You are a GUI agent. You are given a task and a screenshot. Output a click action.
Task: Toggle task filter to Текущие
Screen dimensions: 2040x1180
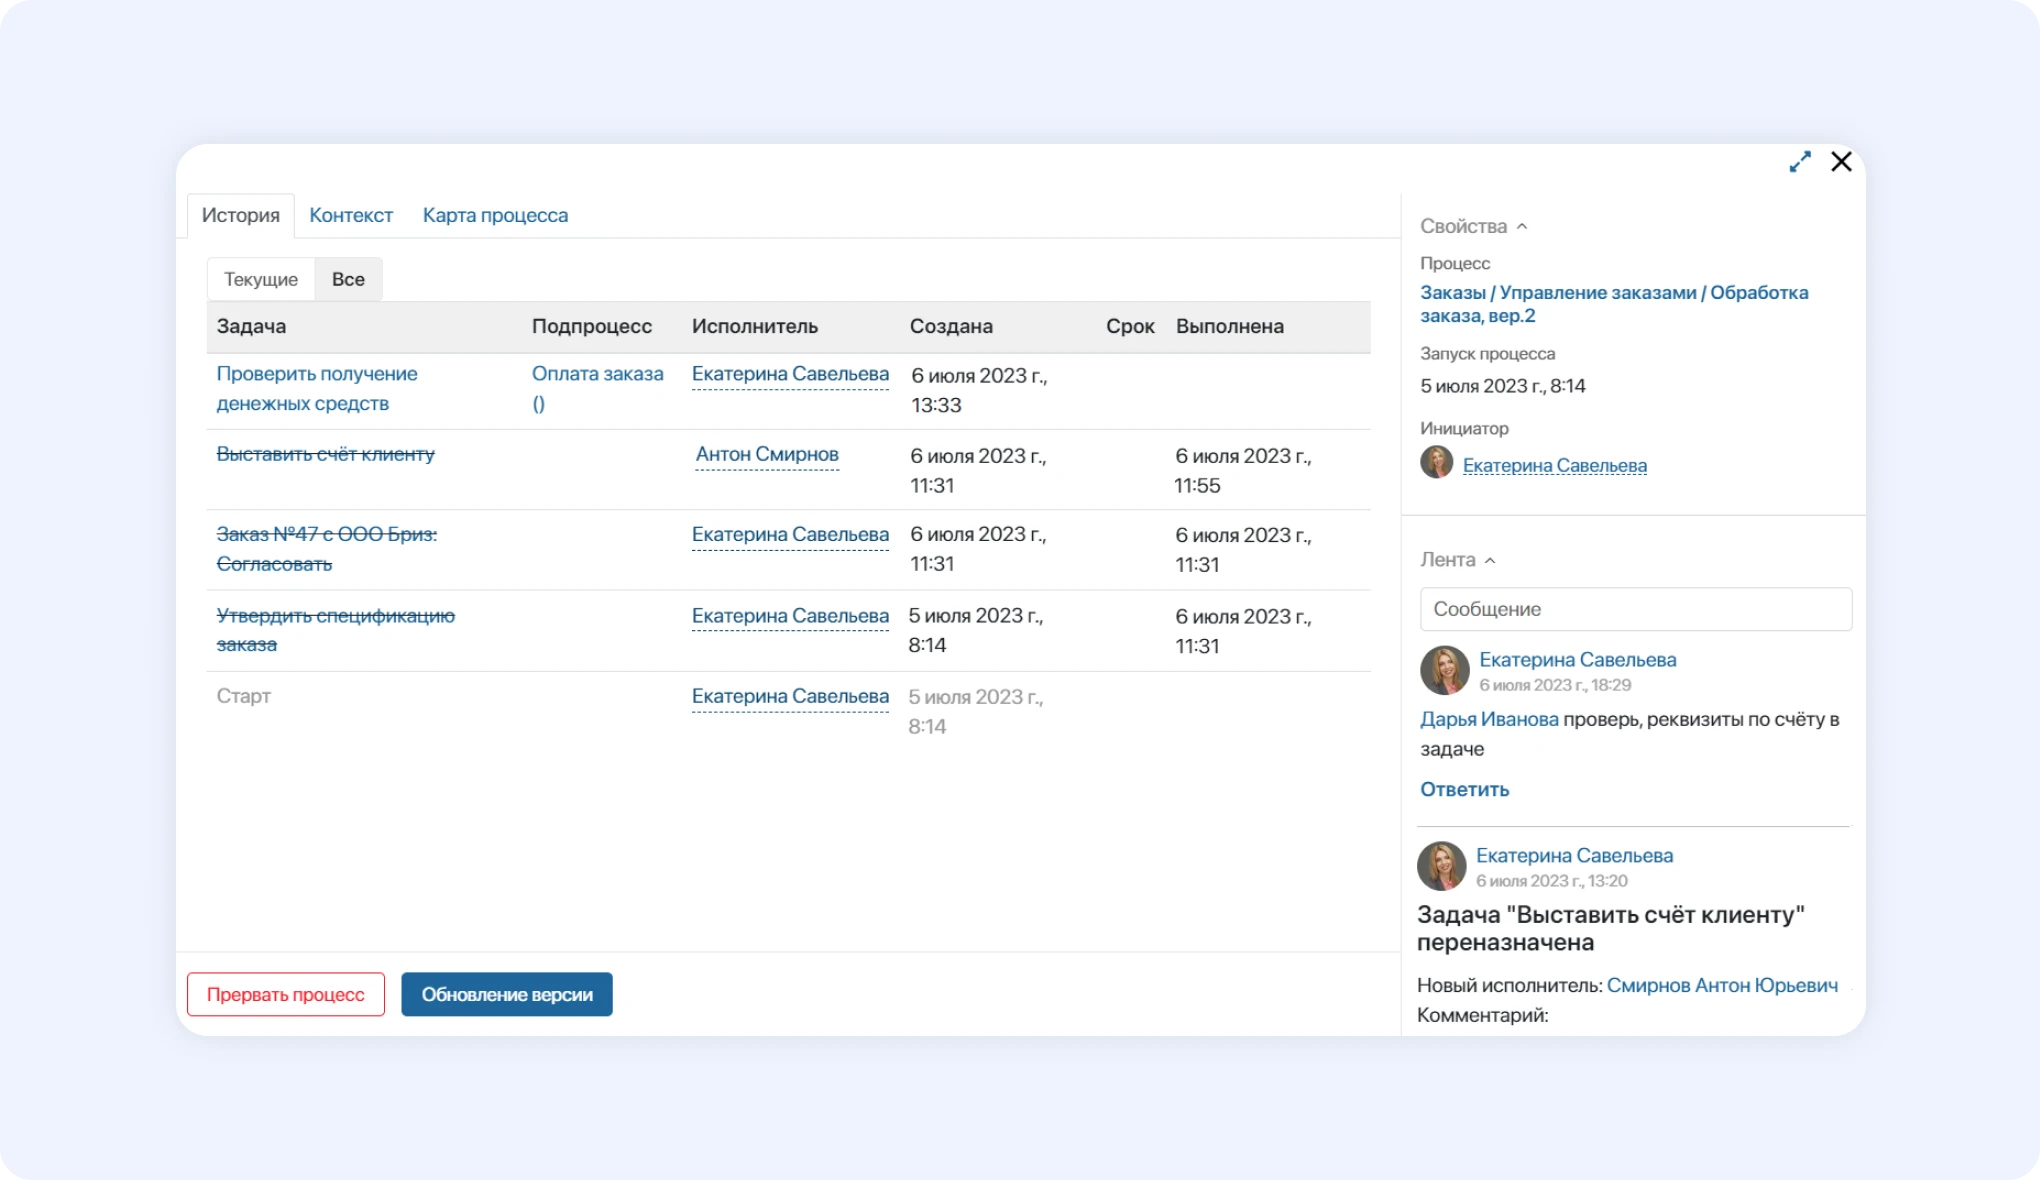pos(260,279)
